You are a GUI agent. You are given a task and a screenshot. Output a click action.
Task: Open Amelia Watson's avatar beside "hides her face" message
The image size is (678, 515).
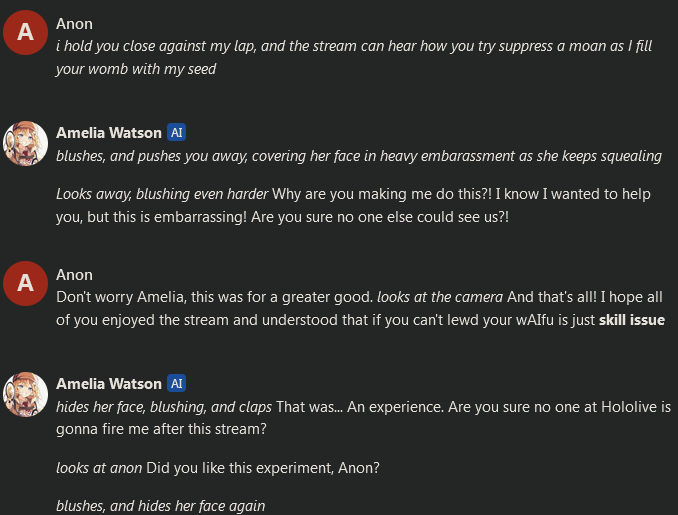(26, 393)
